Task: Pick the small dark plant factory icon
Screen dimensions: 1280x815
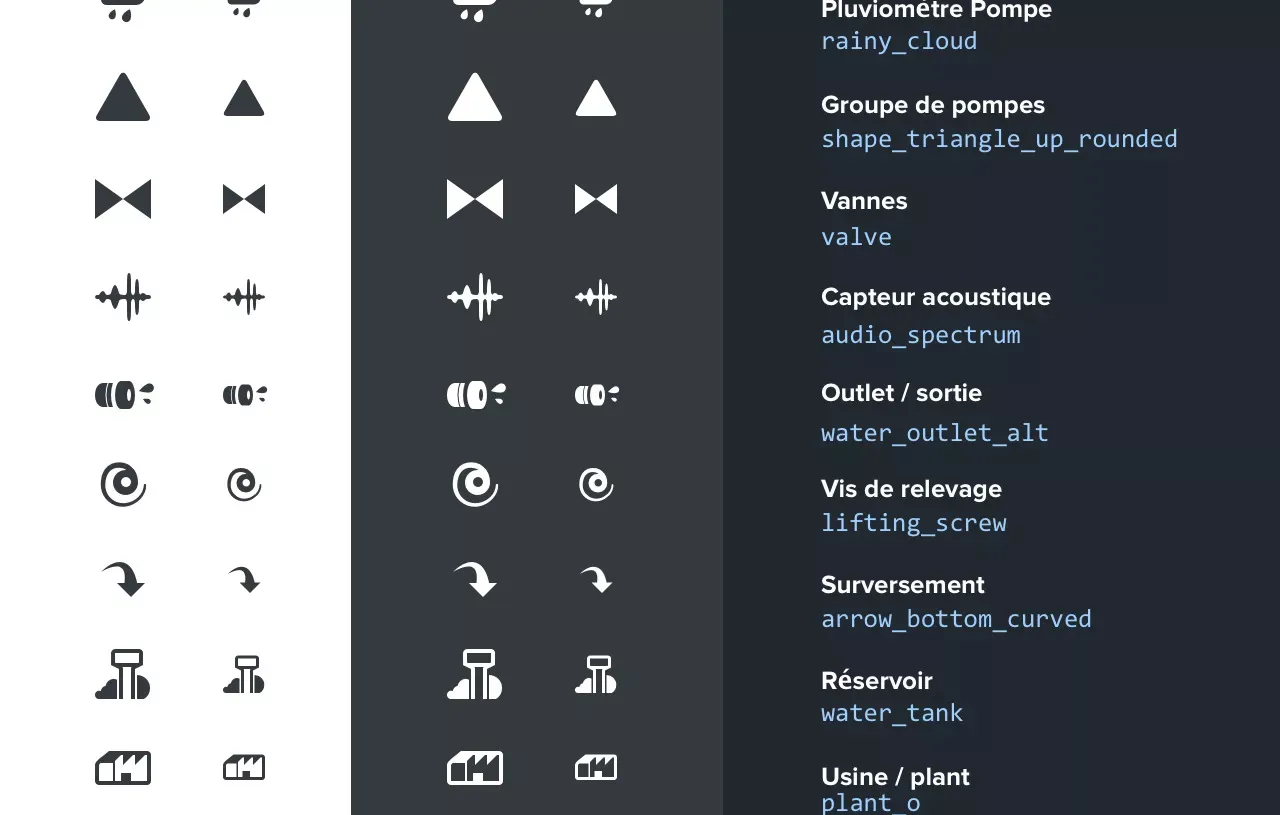Action: click(x=244, y=767)
